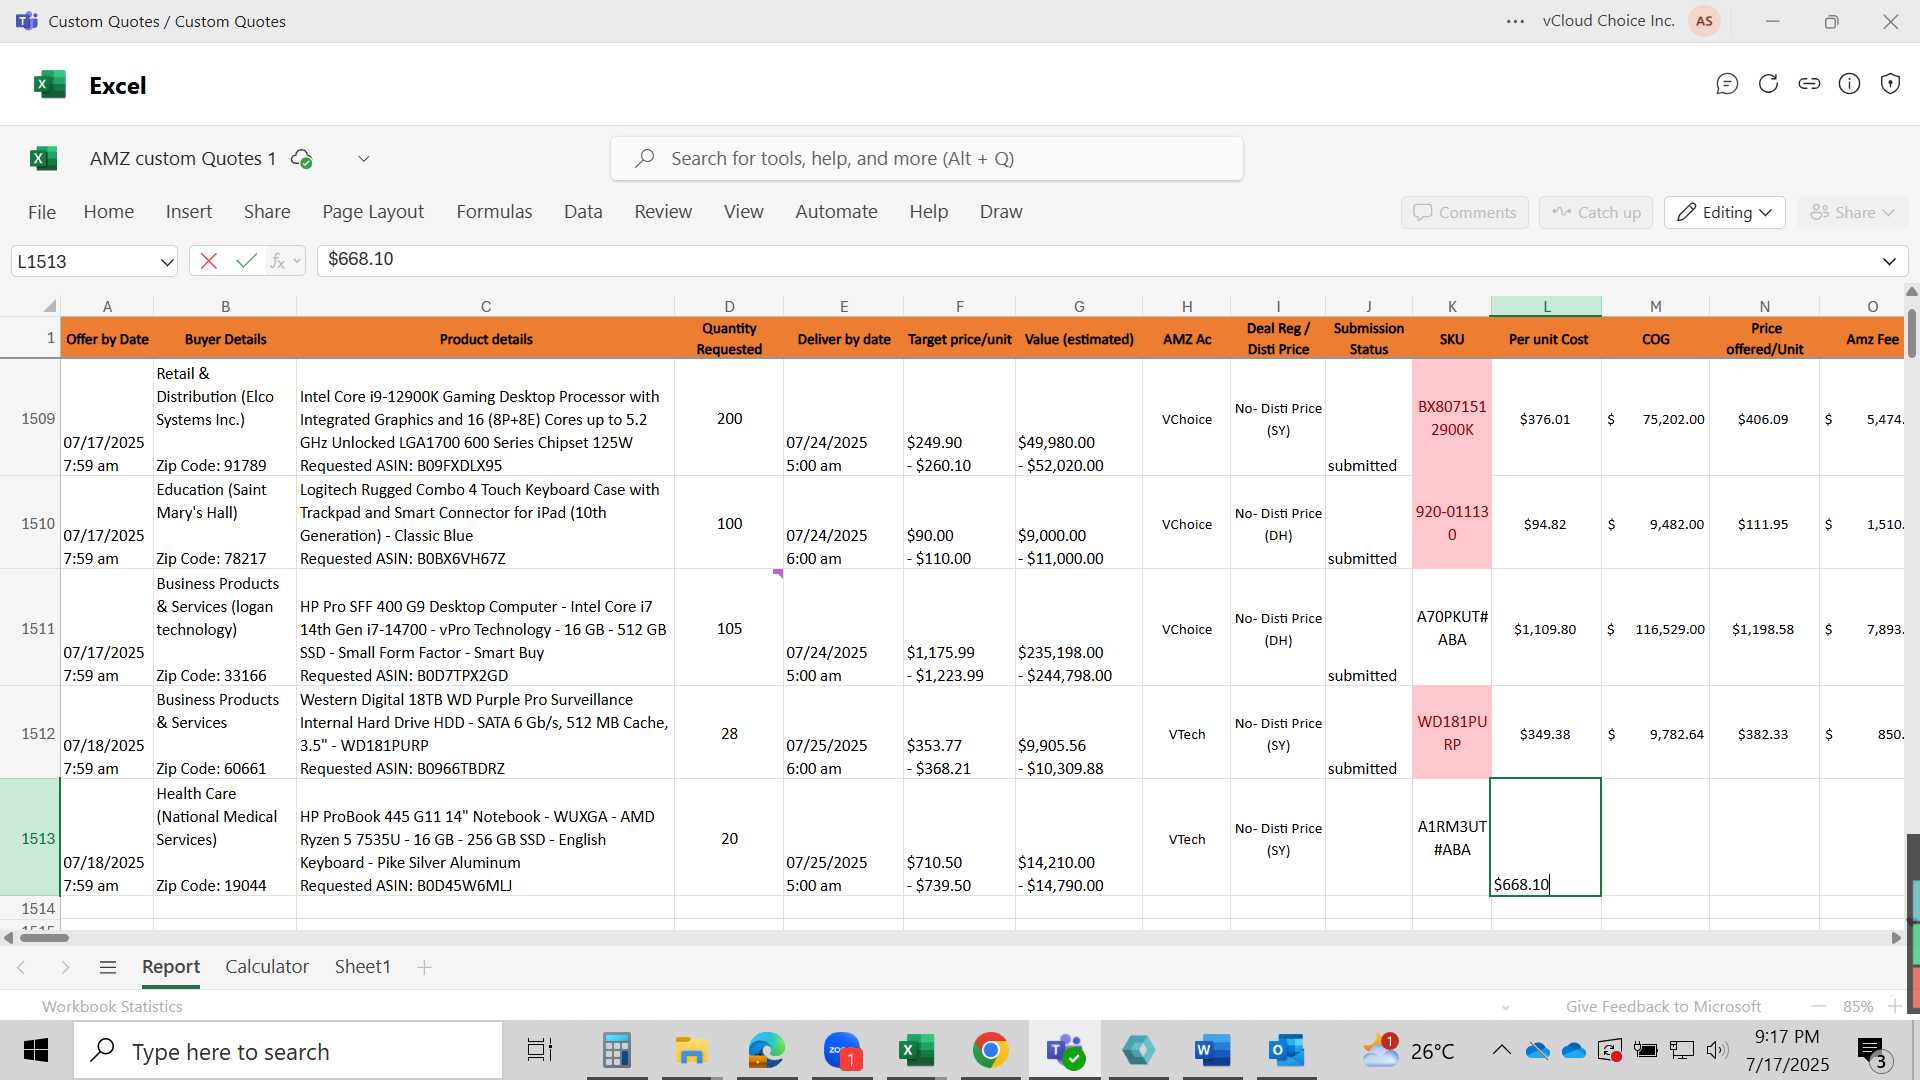1920x1080 pixels.
Task: Expand the formula bar chevron
Action: [1889, 261]
